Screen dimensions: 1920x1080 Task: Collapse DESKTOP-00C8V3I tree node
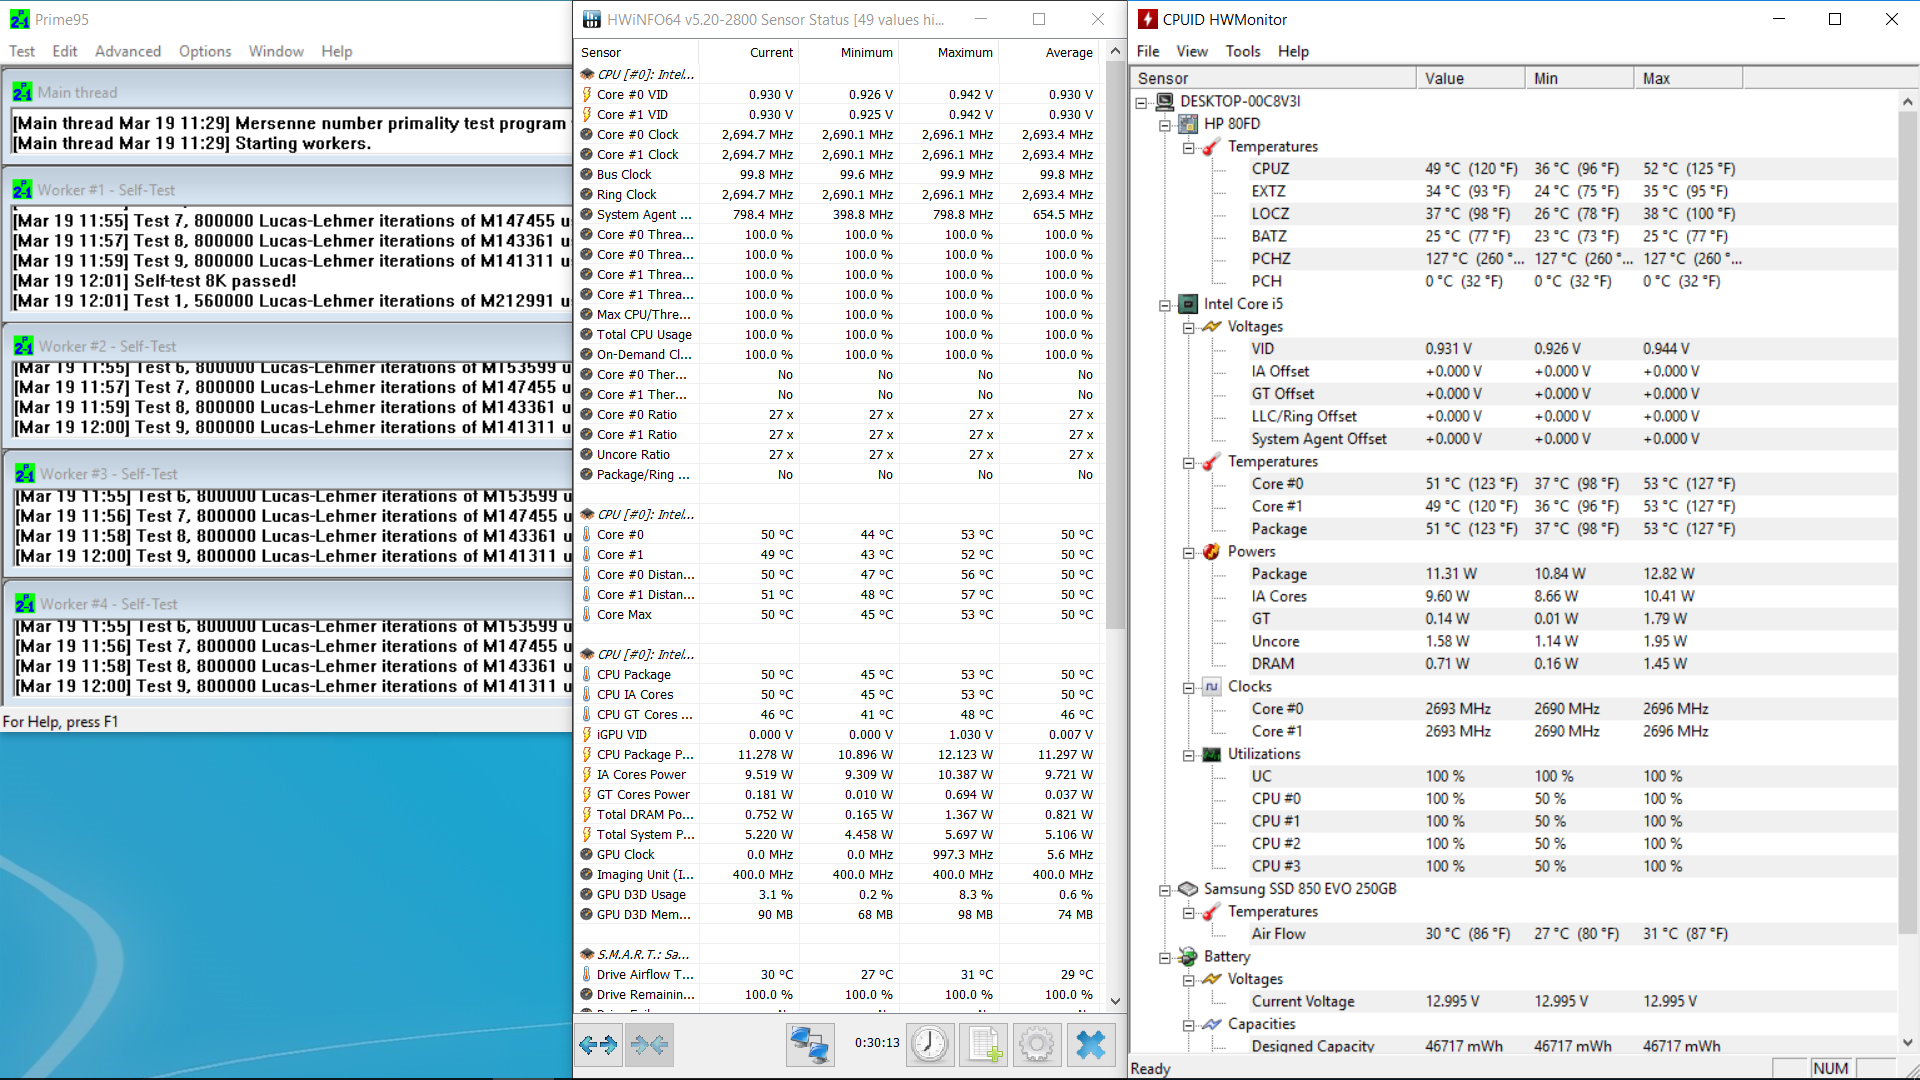1141,102
